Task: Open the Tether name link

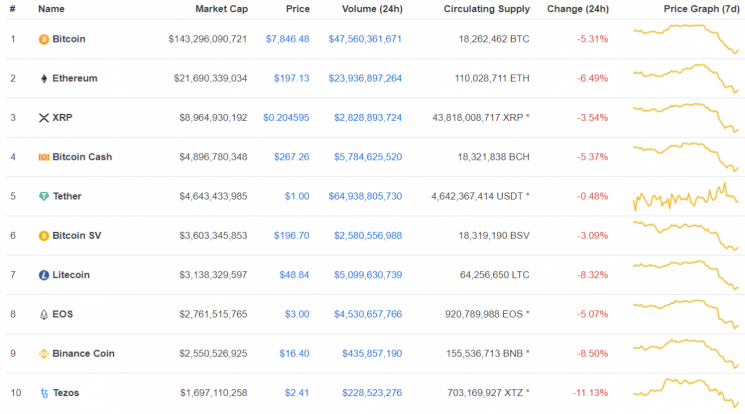Action: pyautogui.click(x=67, y=196)
